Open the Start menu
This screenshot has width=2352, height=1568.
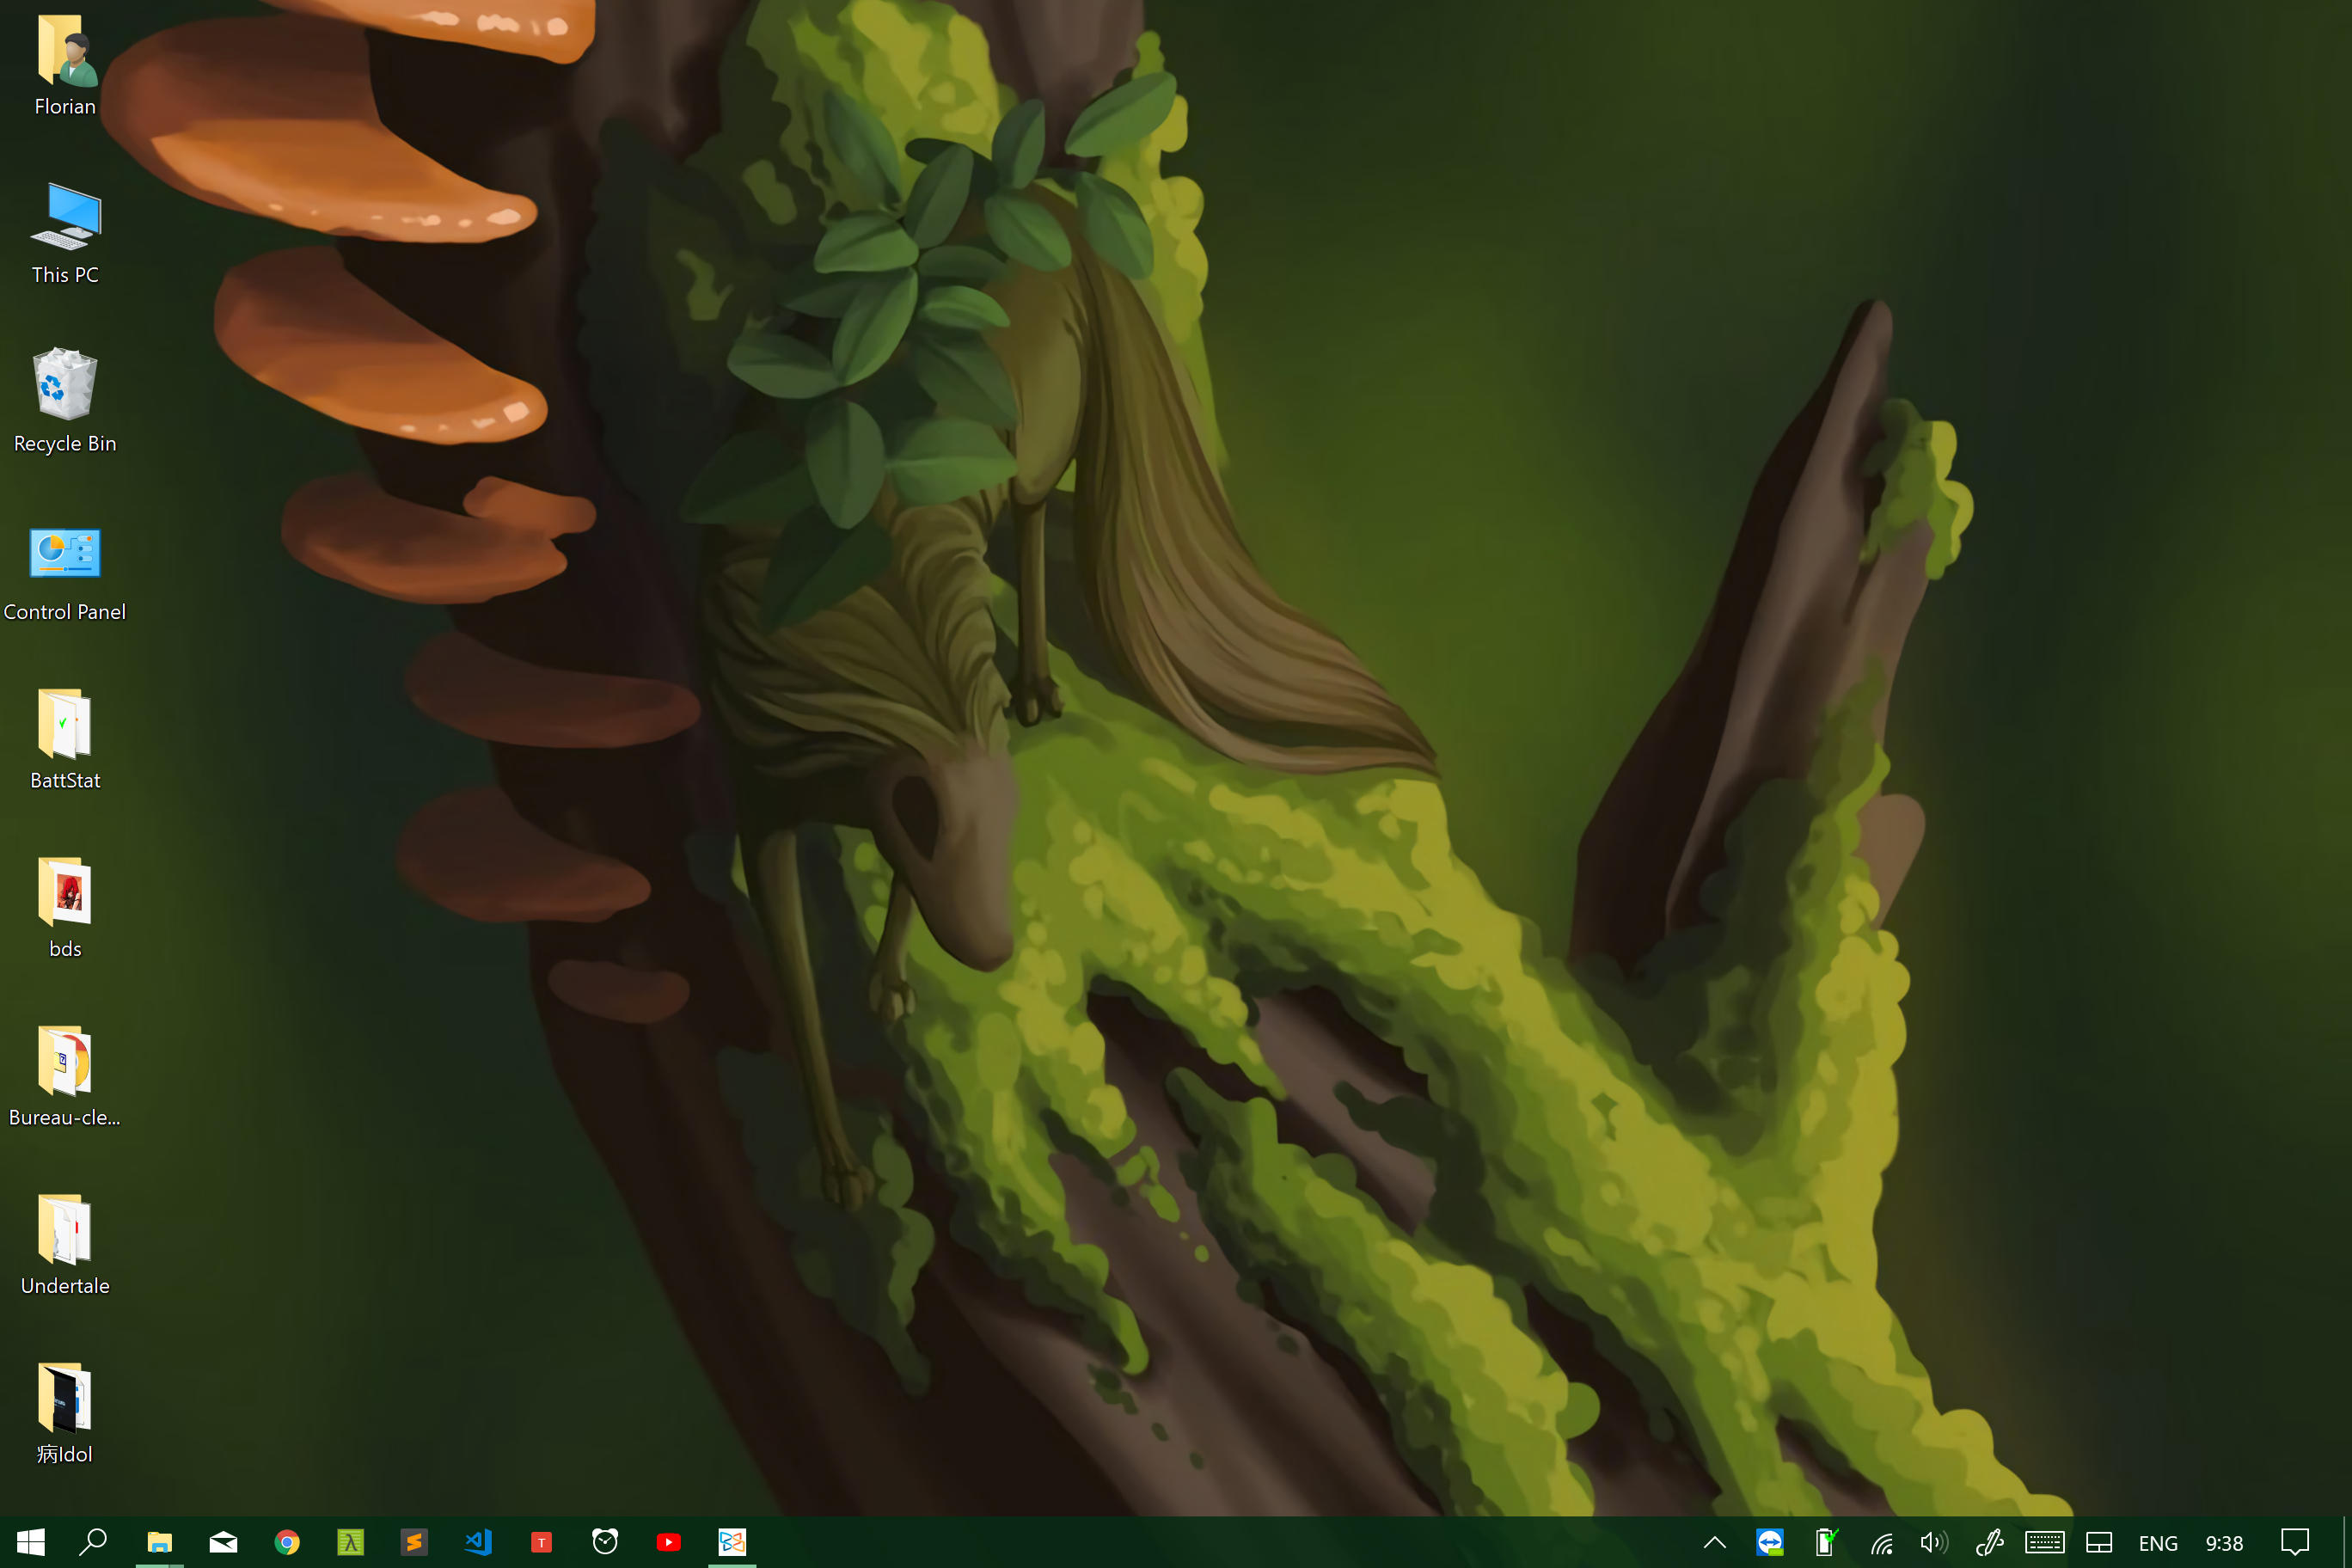[x=30, y=1542]
